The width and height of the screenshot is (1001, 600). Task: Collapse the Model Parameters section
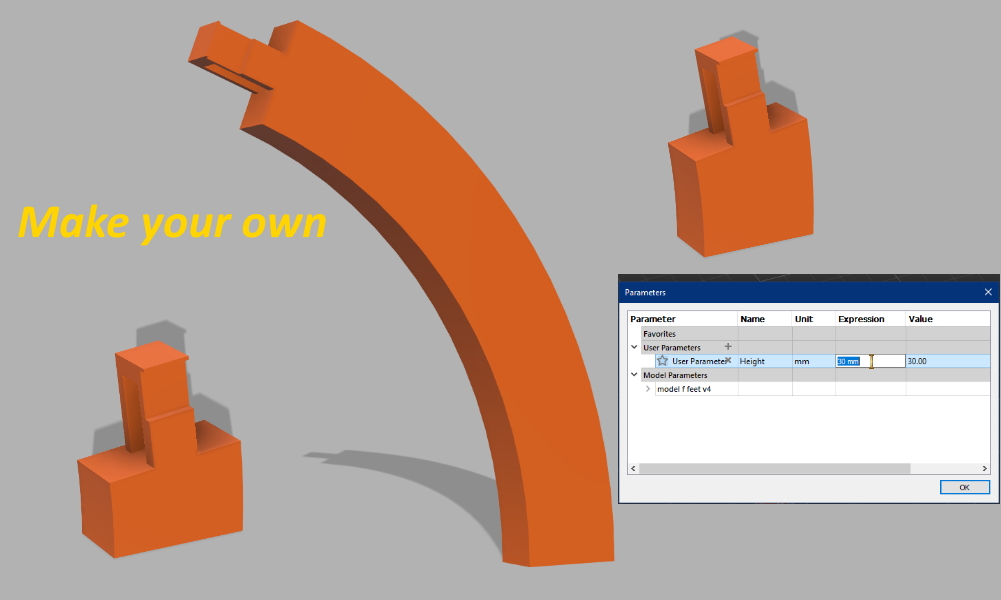point(634,374)
